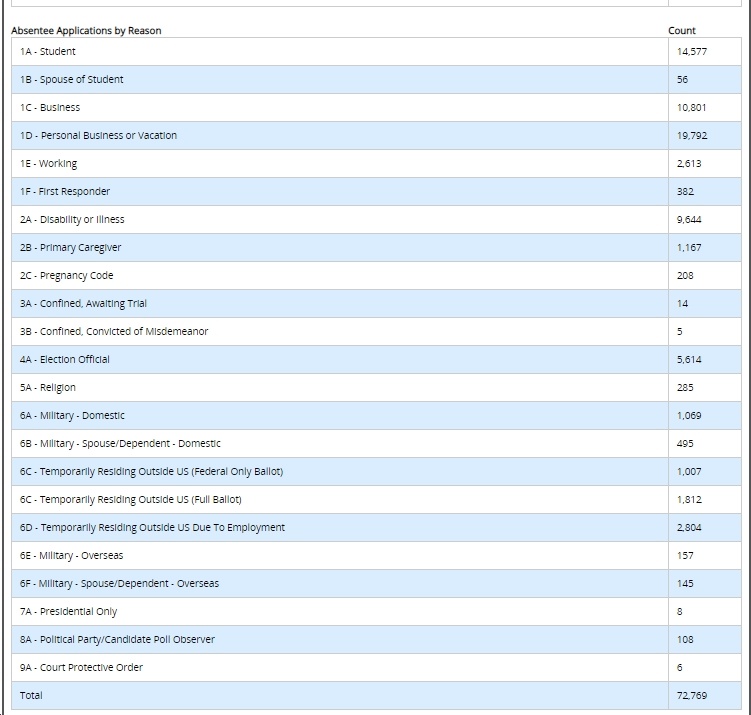This screenshot has height=715, width=751.
Task: Click the count 14,577 for Student
Action: (692, 51)
